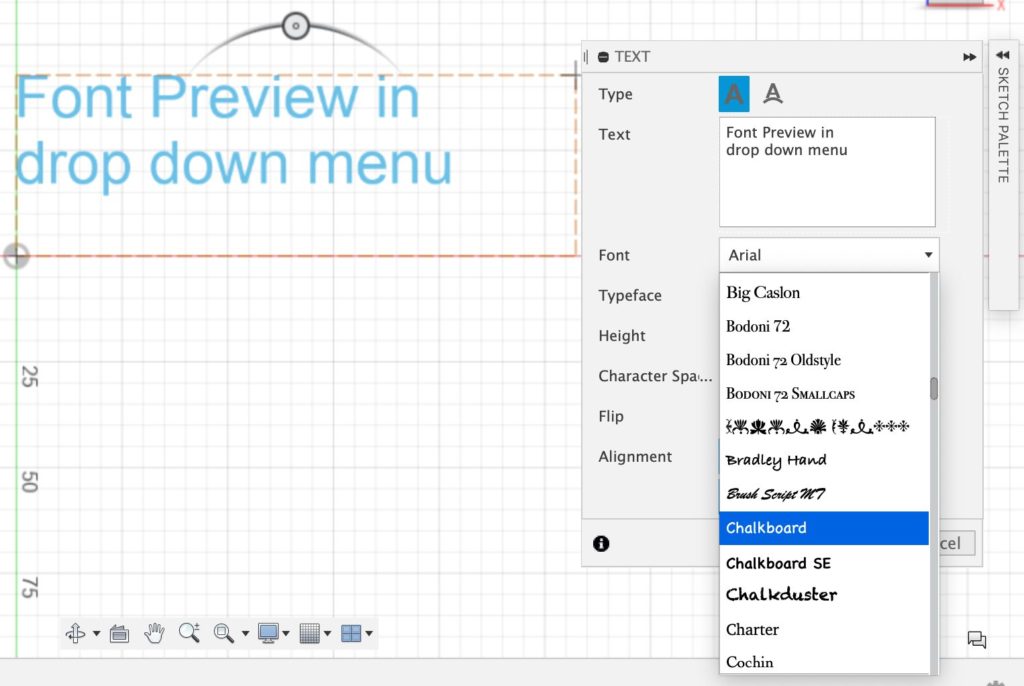Click the Viewports layout icon
The image size is (1024, 686).
pyautogui.click(x=351, y=633)
